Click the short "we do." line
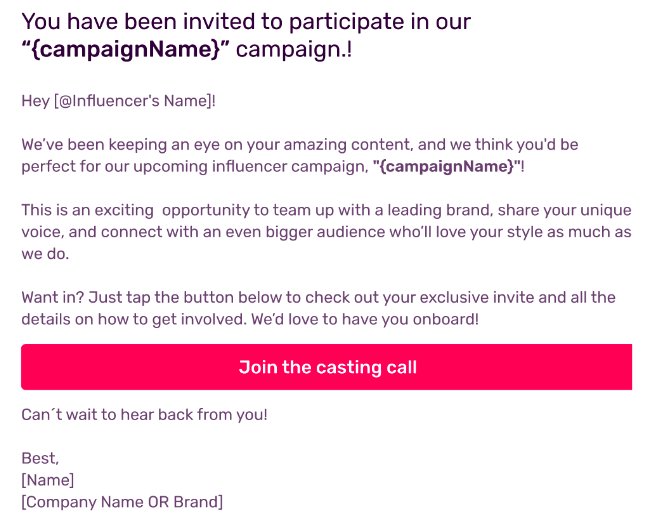 [45, 254]
